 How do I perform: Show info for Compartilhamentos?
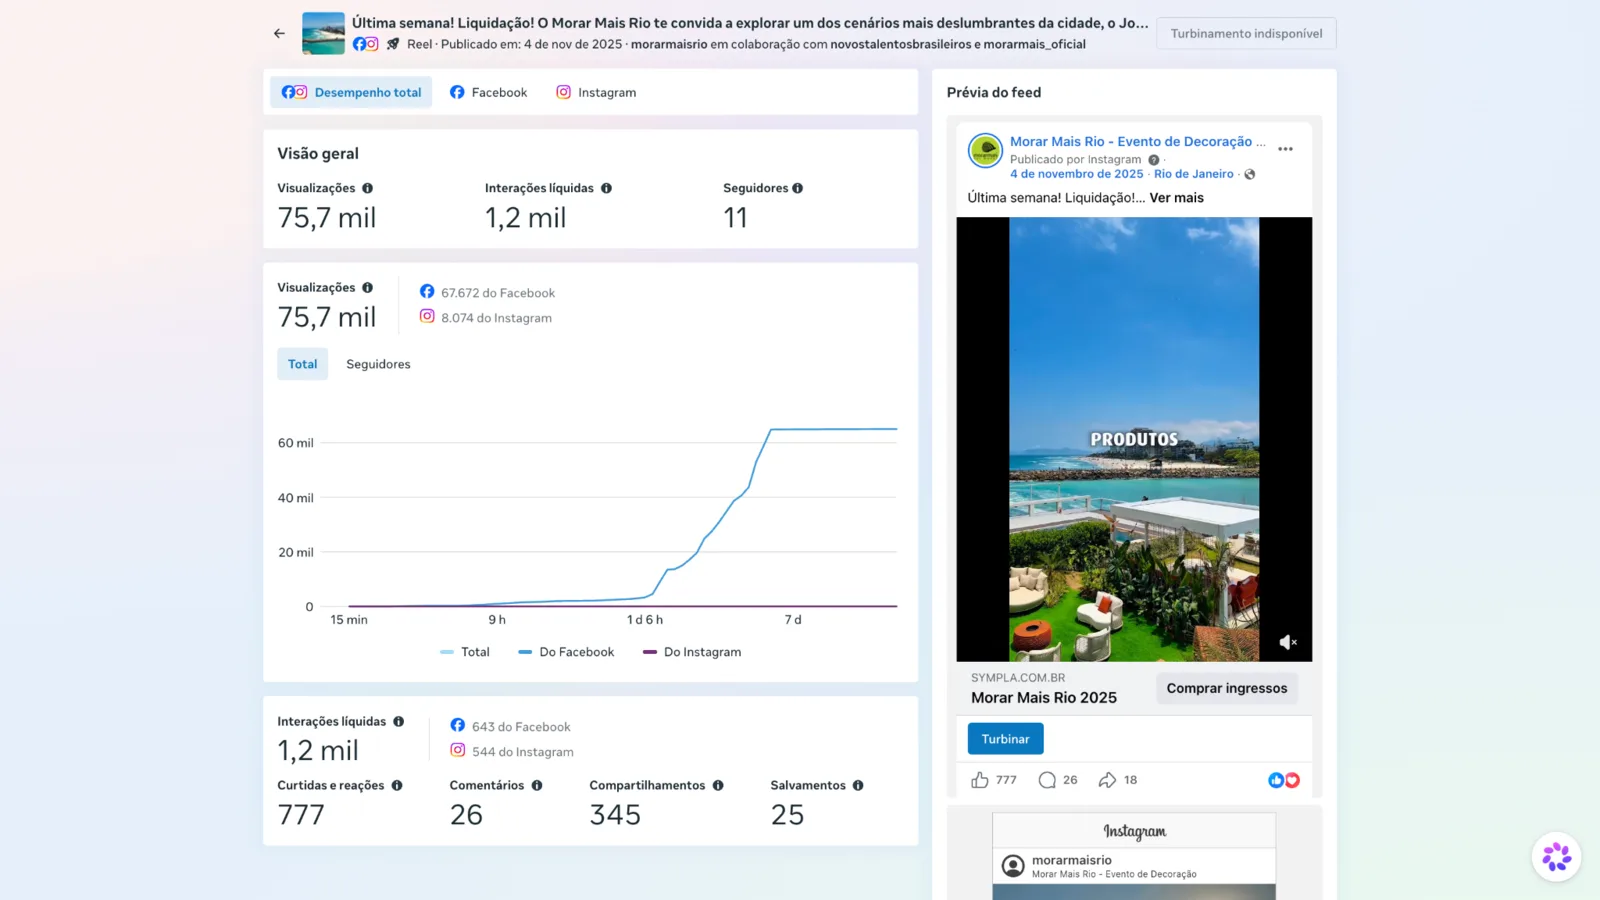tap(718, 785)
